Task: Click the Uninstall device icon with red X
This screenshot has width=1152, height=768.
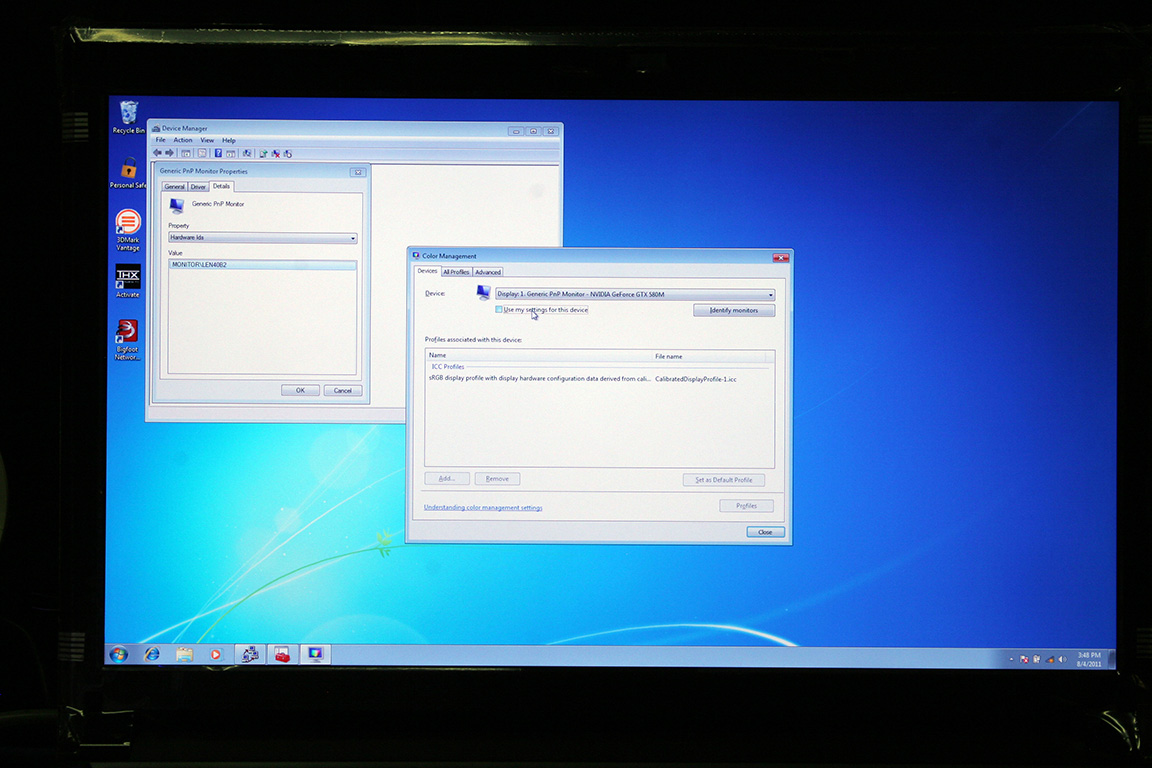Action: pos(276,154)
